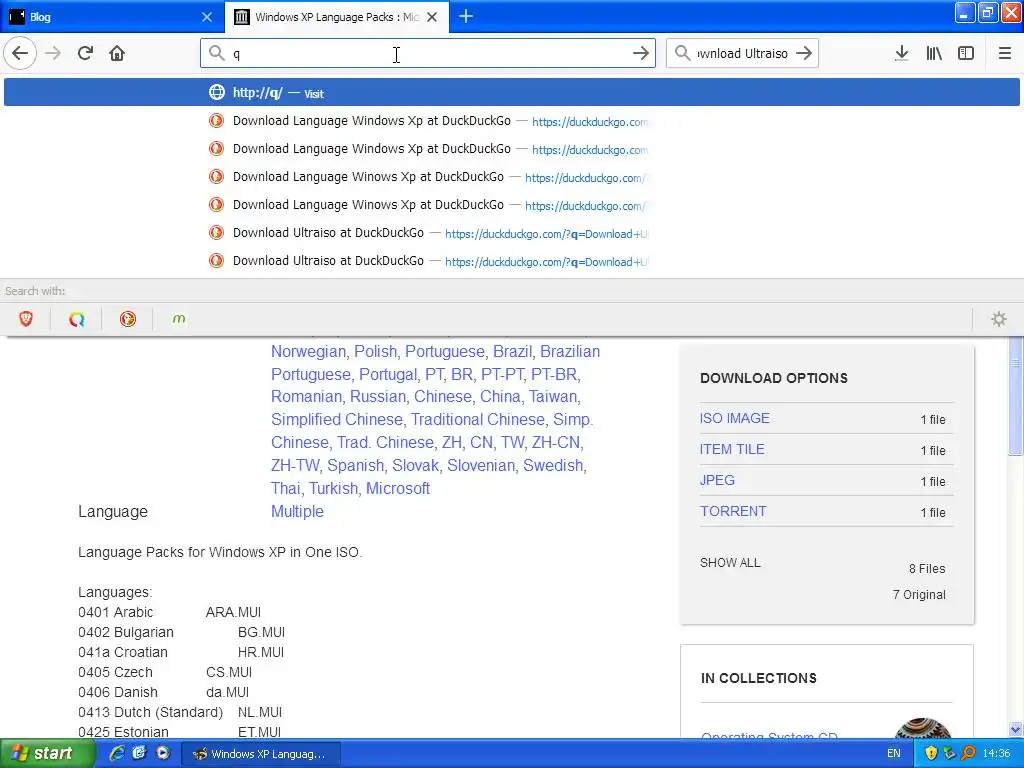Open the security shield tray icon

click(x=931, y=754)
